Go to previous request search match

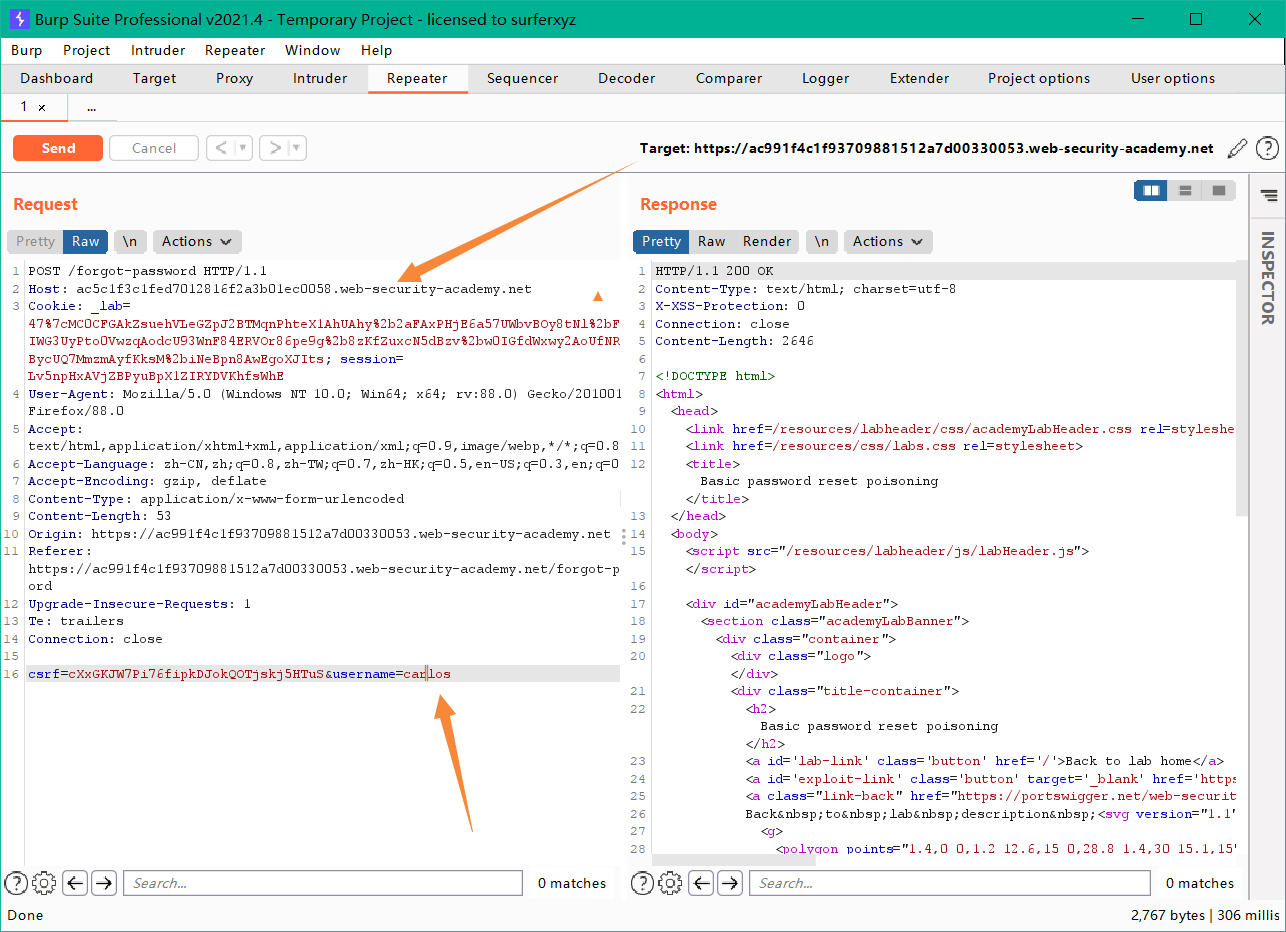[x=74, y=883]
